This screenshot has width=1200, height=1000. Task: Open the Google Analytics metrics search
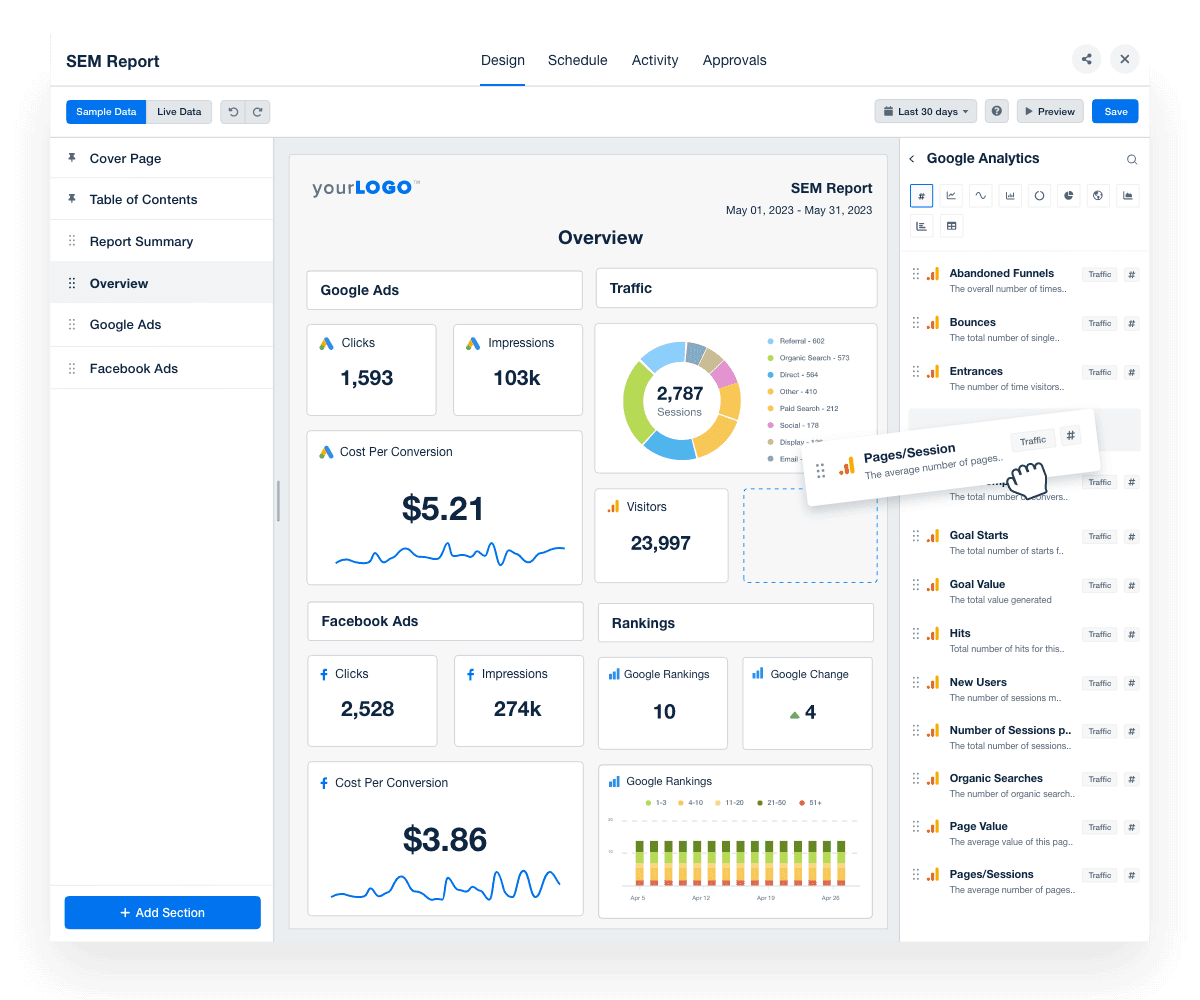coord(1131,159)
